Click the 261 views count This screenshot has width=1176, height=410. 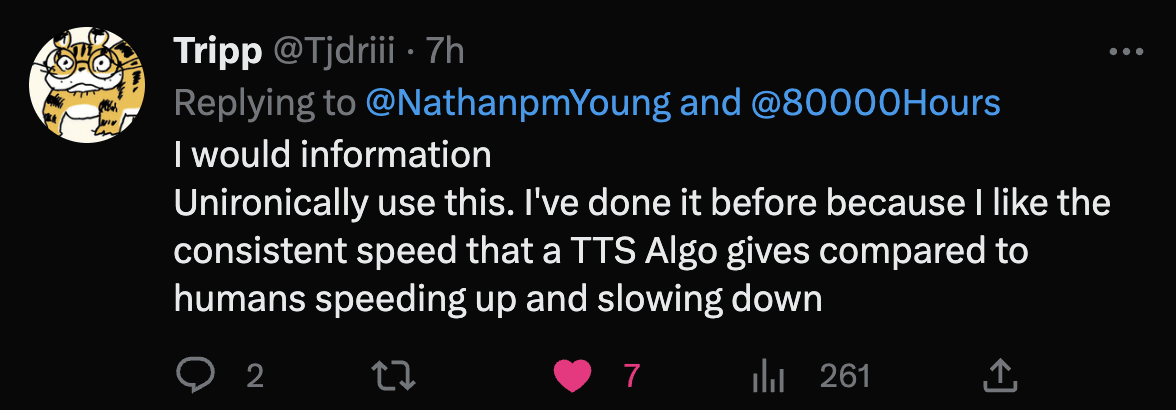pyautogui.click(x=844, y=376)
